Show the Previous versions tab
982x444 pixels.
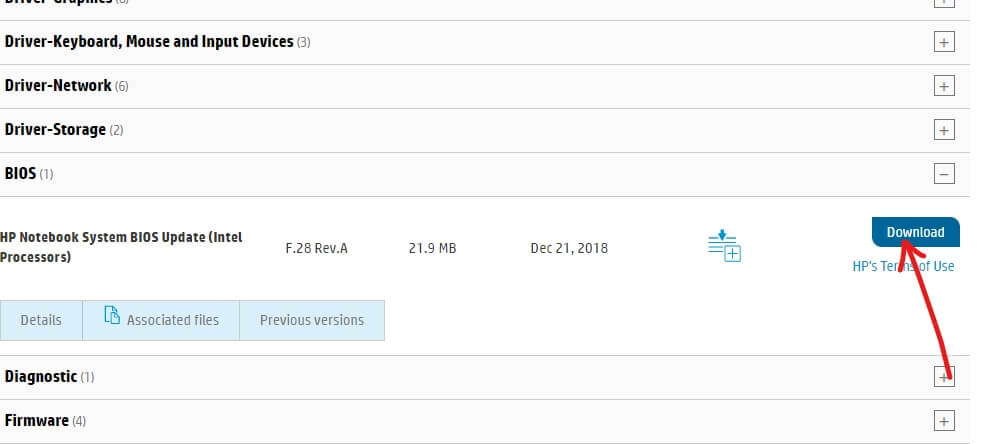point(312,320)
